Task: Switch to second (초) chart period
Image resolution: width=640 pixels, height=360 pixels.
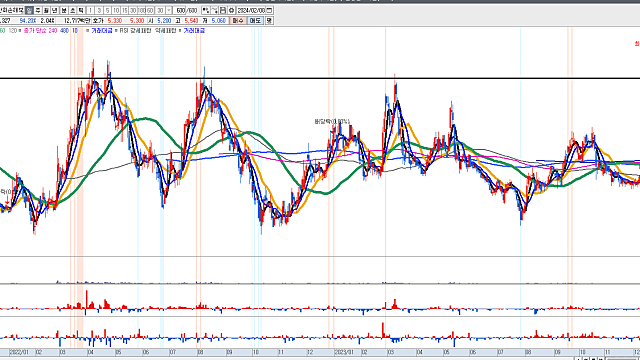Action: coord(72,11)
